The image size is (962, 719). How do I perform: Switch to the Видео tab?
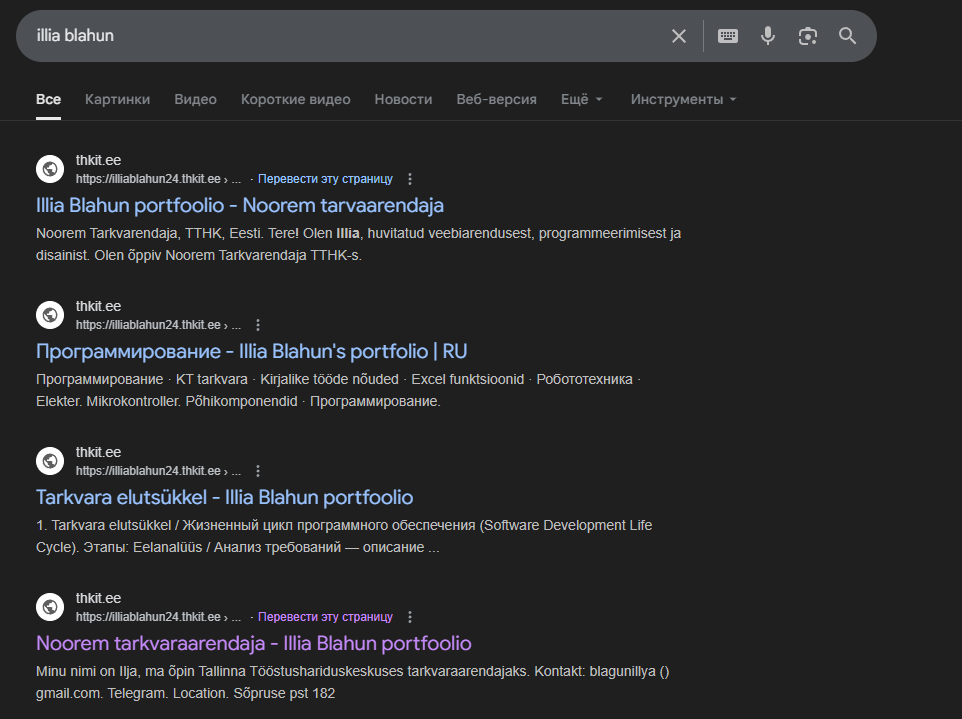195,99
